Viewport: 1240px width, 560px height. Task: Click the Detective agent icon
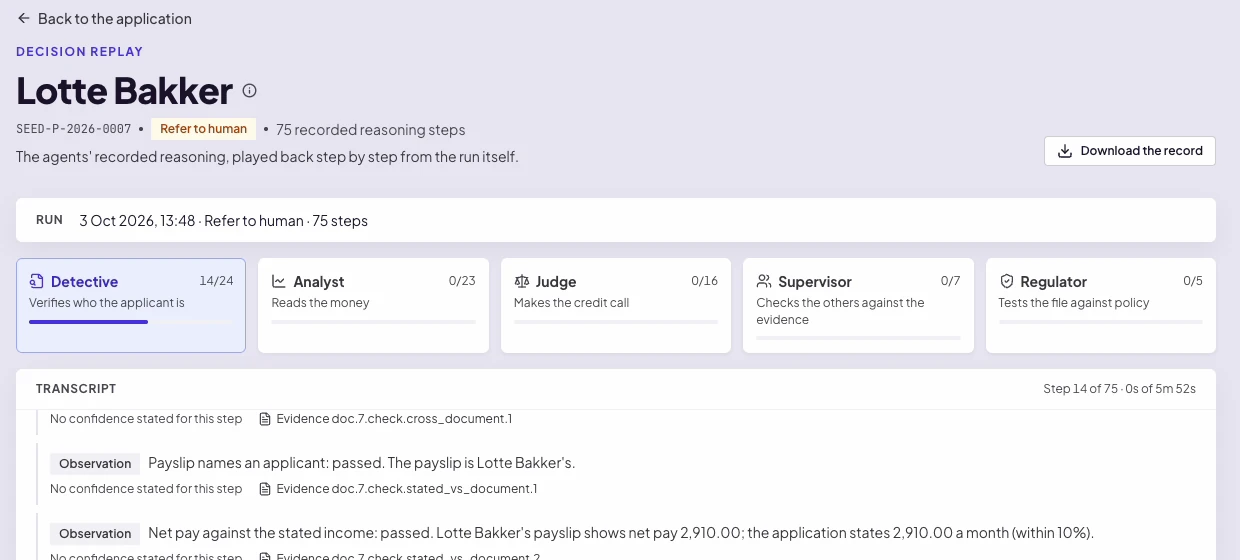pos(37,282)
